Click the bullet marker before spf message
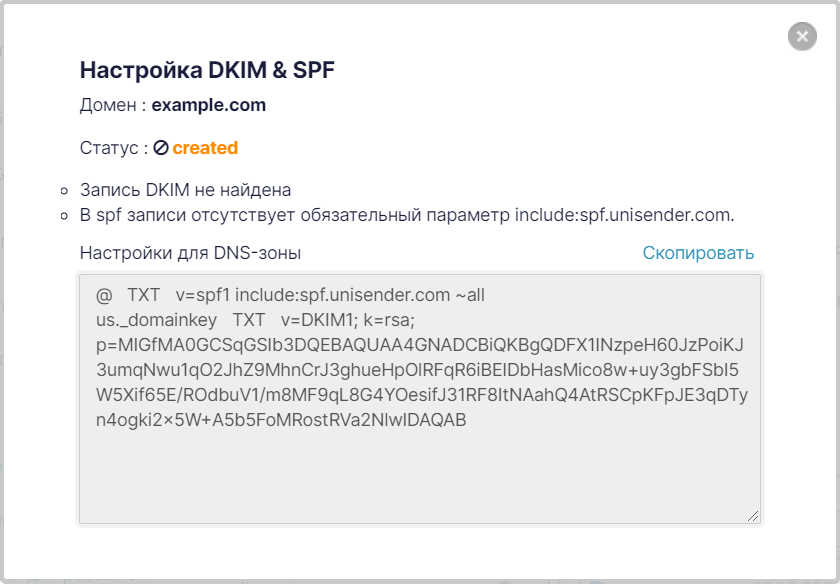 64,216
